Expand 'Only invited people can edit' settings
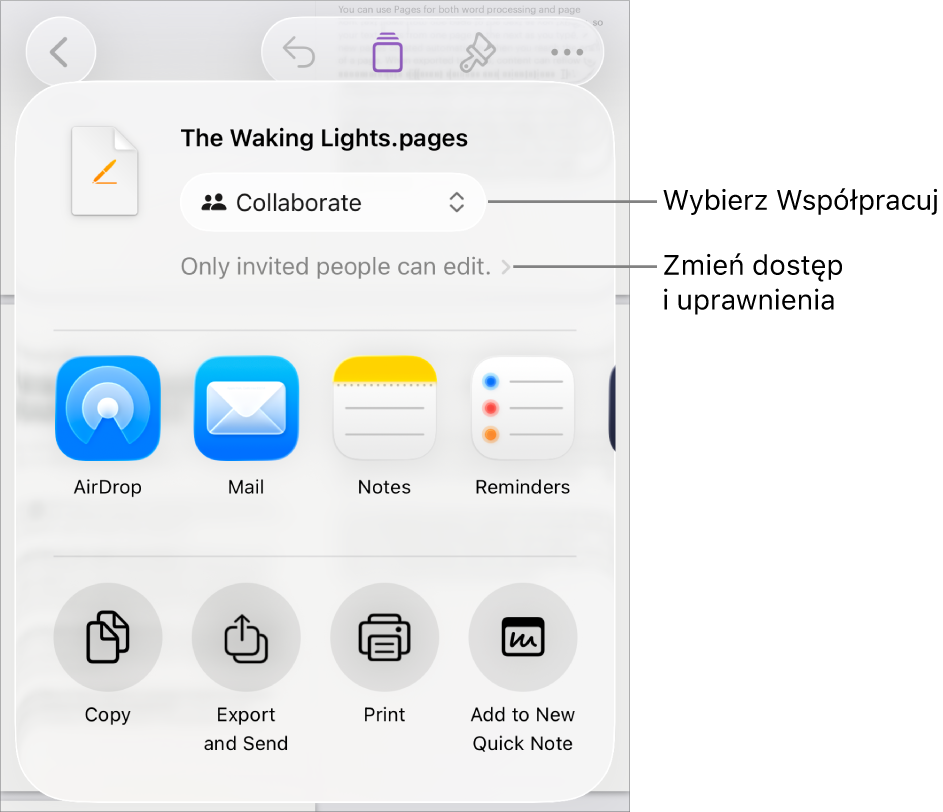The height and width of the screenshot is (812, 943). point(346,266)
